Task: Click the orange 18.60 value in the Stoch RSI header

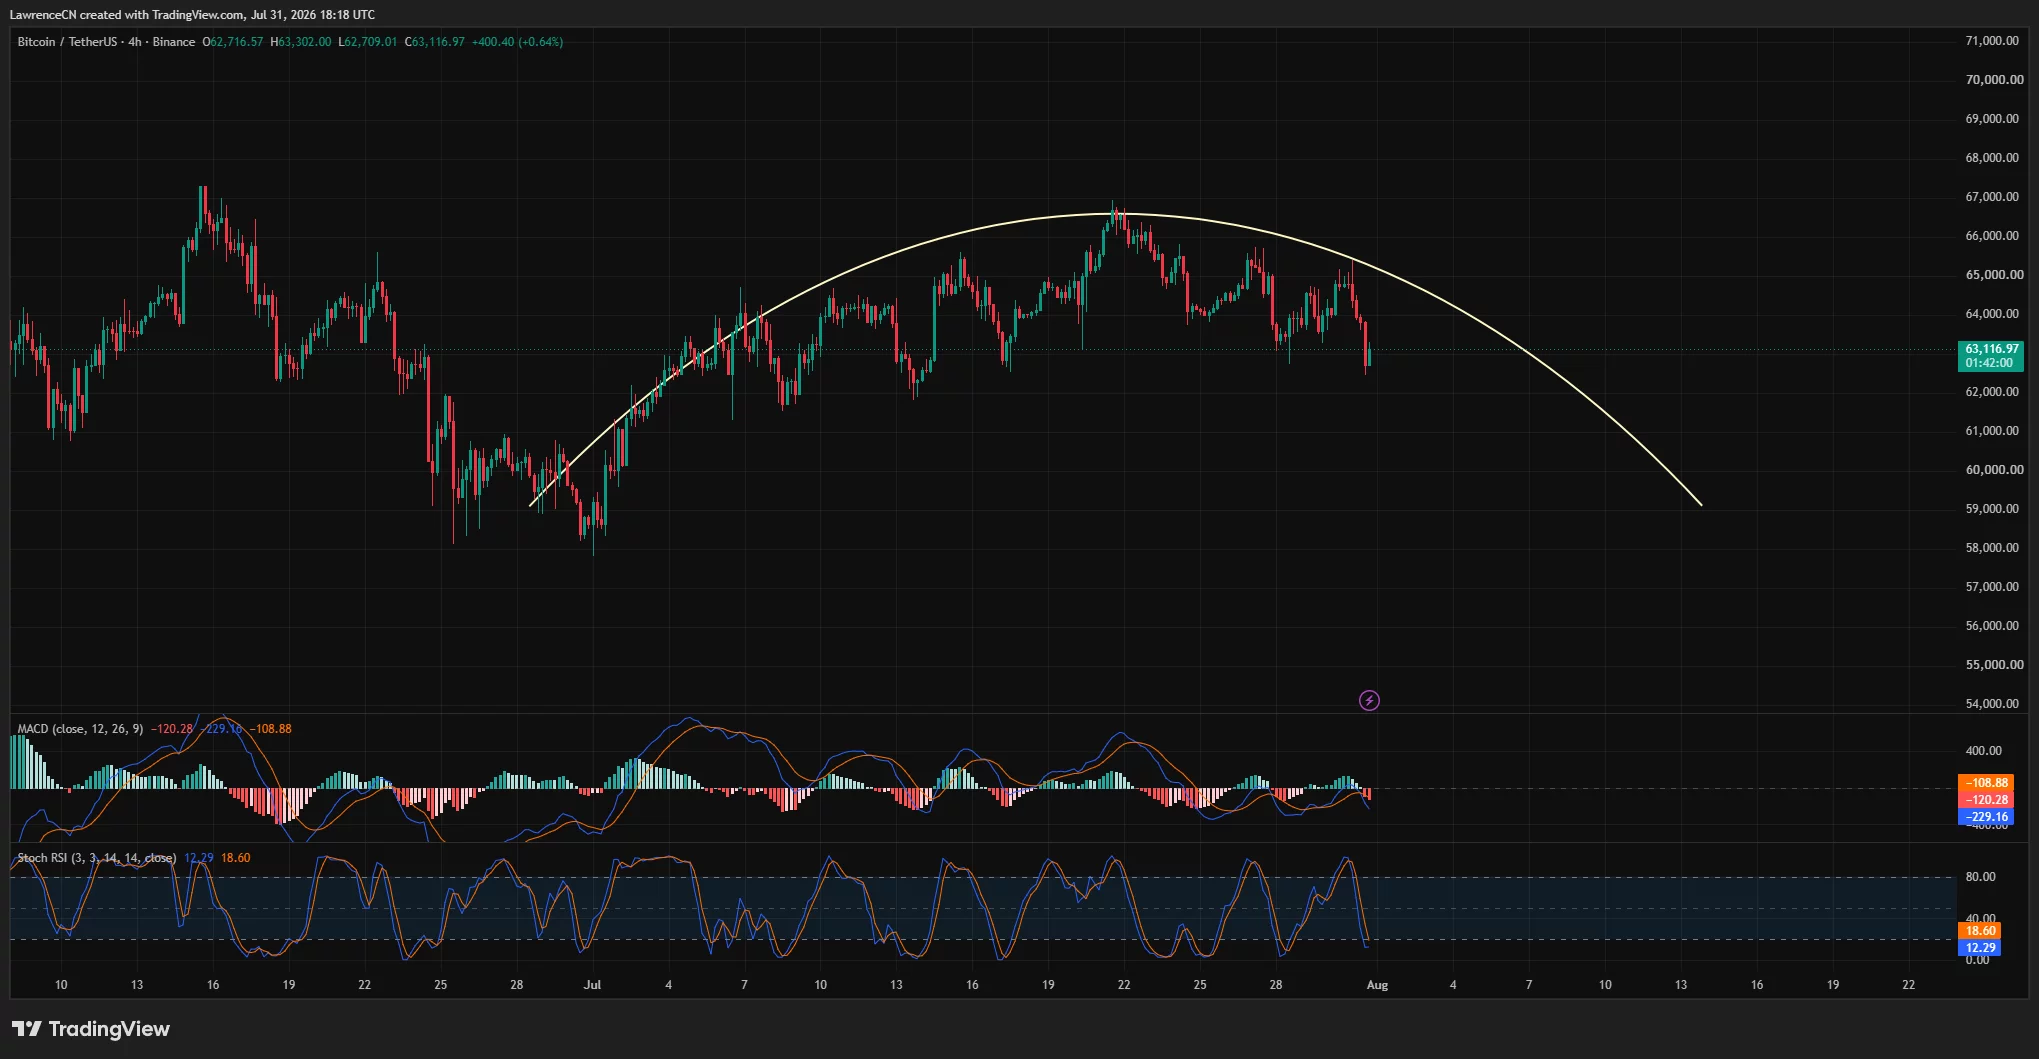Action: pos(236,858)
